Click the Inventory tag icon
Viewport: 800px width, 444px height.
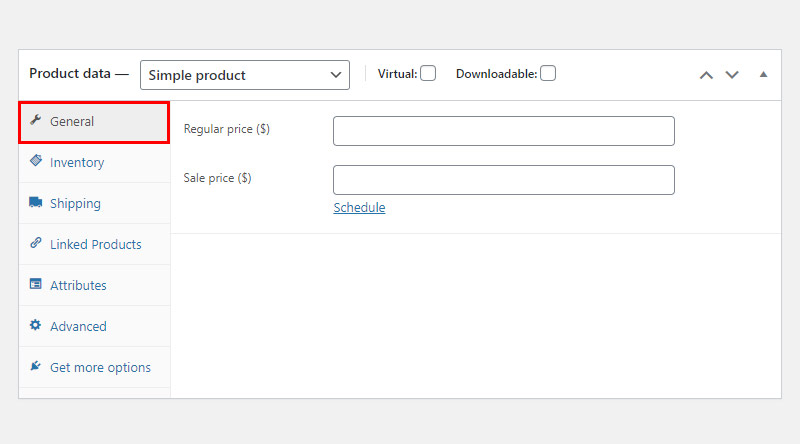[x=36, y=161]
